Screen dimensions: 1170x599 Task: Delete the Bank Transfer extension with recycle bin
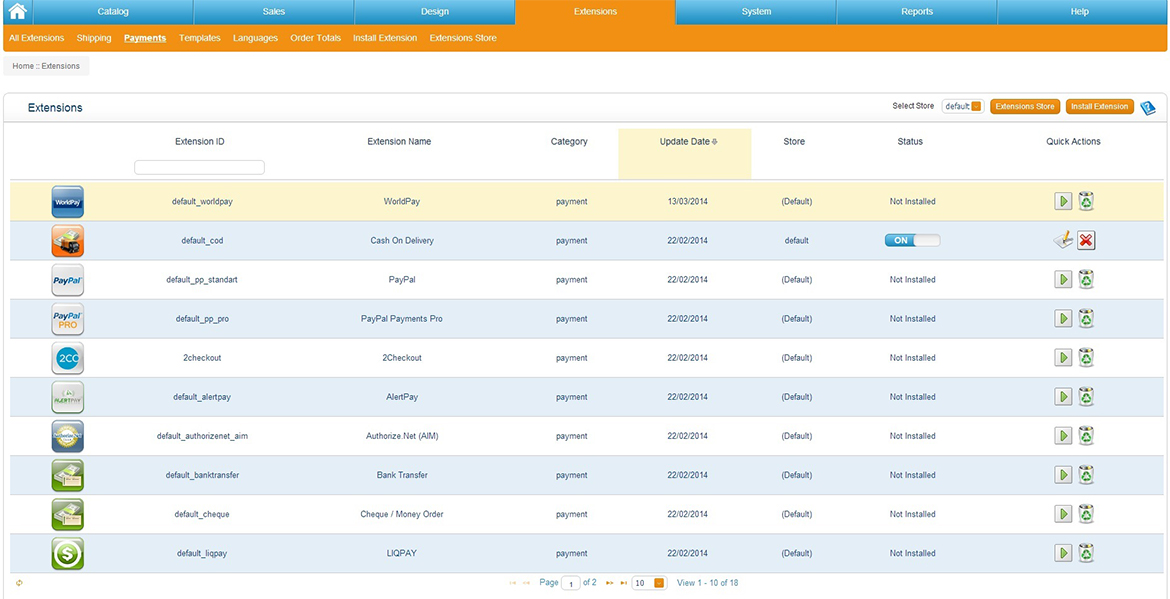1086,475
